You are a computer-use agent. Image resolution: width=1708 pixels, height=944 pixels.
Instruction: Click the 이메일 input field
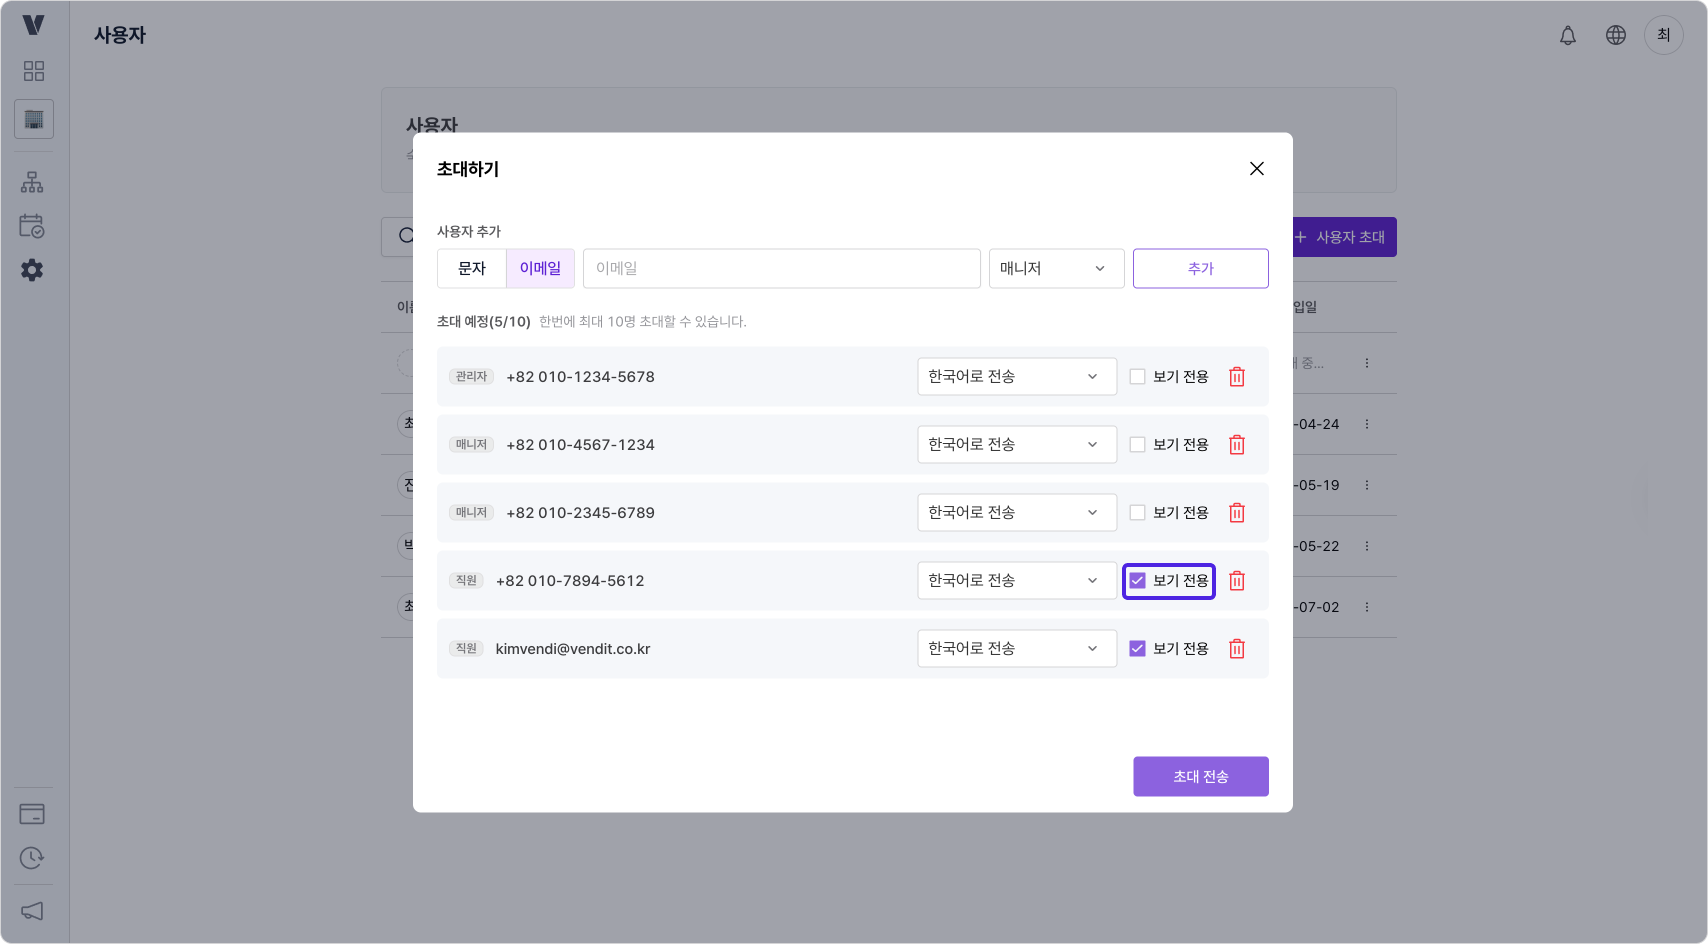coord(781,268)
